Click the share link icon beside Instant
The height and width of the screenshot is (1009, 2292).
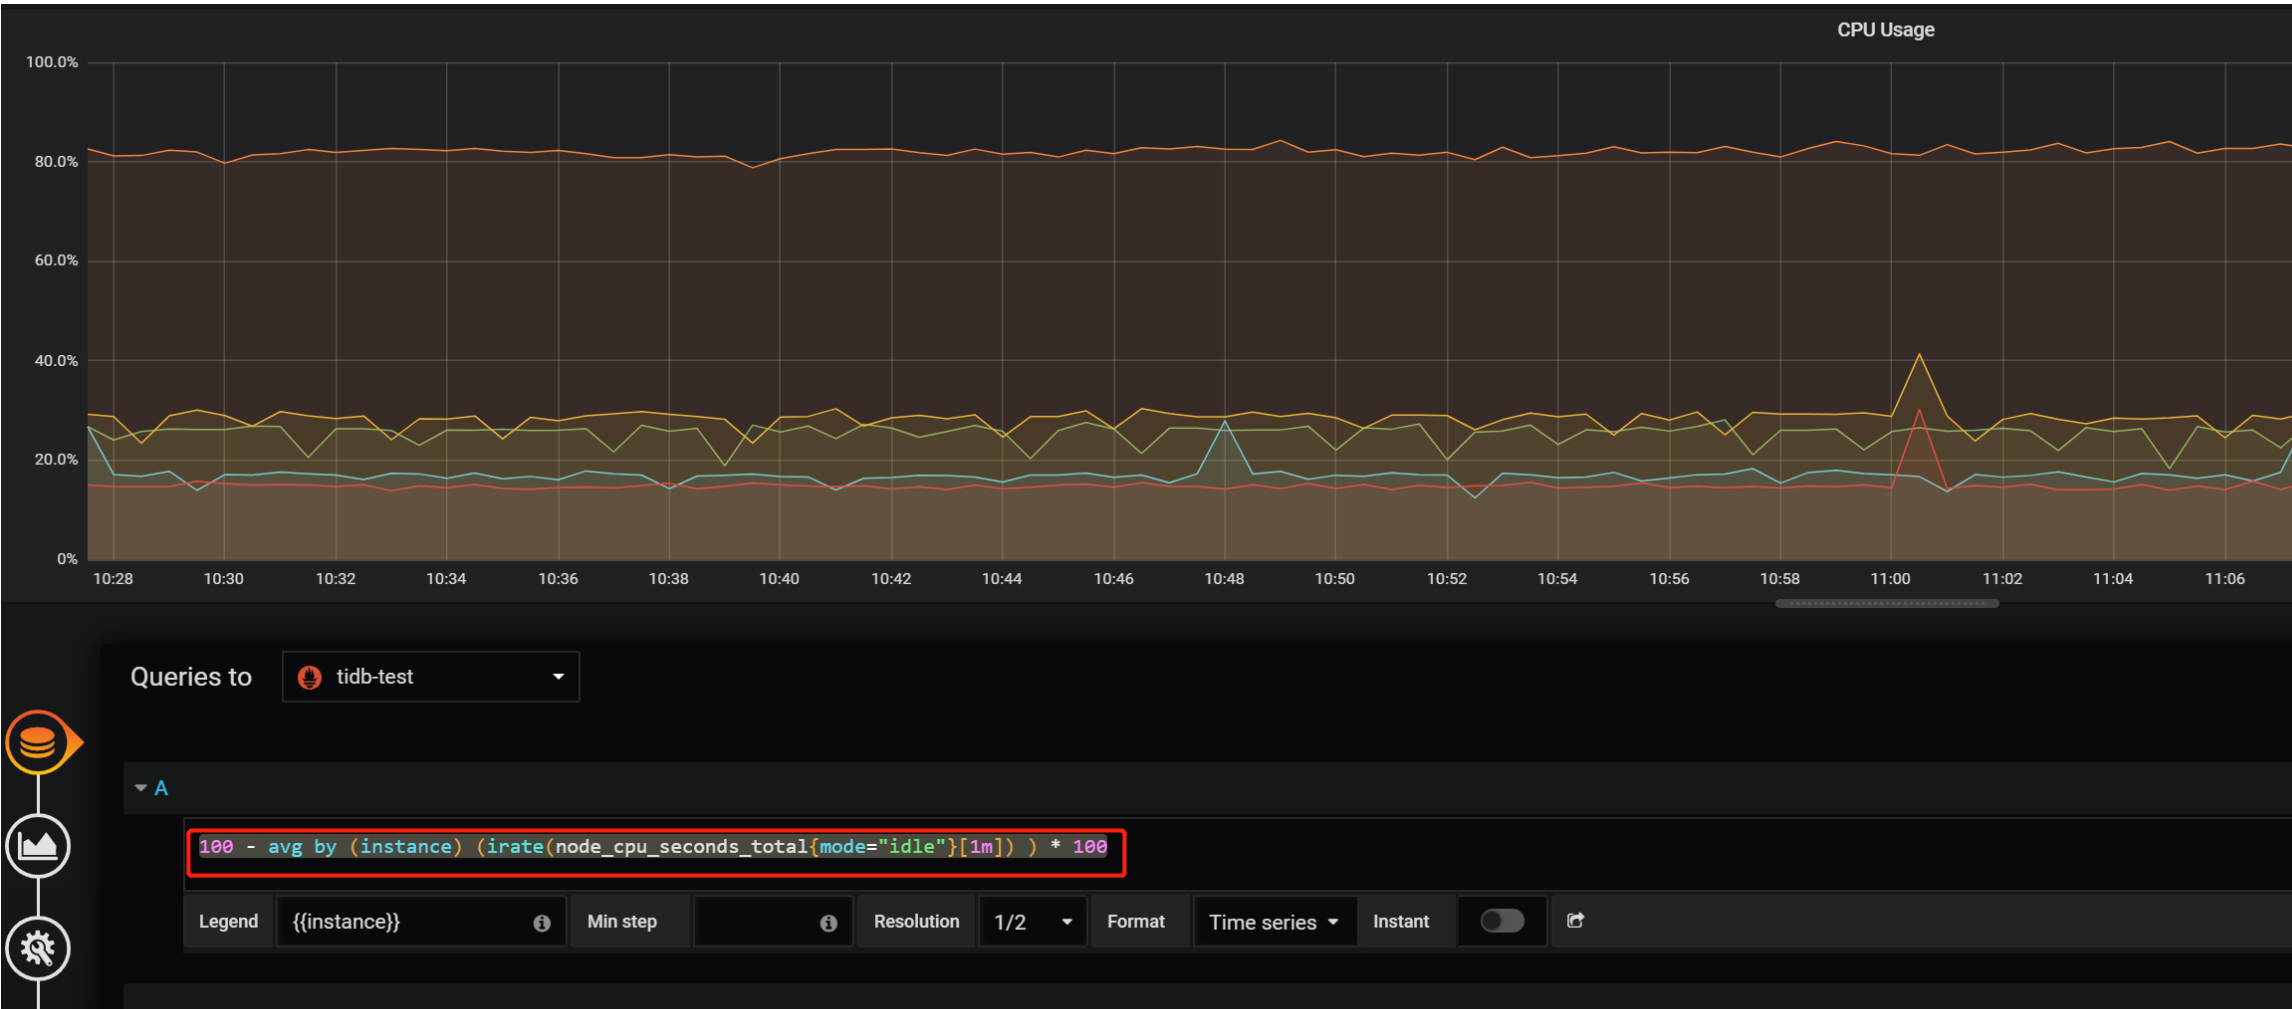coord(1575,921)
